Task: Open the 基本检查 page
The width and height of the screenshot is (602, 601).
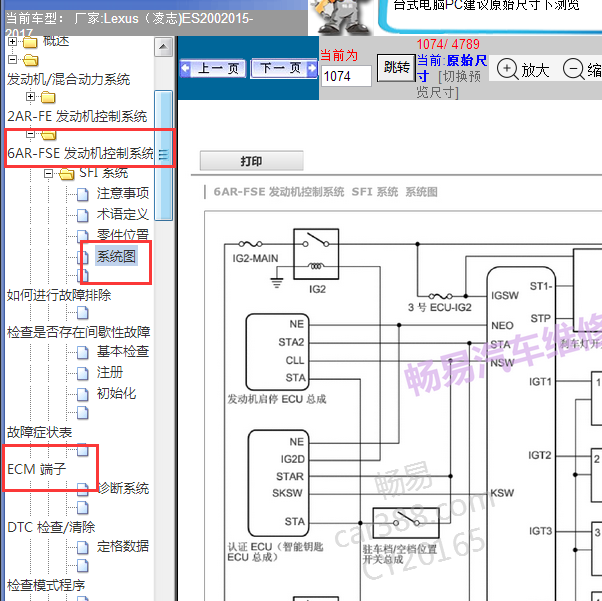Action: [x=123, y=351]
